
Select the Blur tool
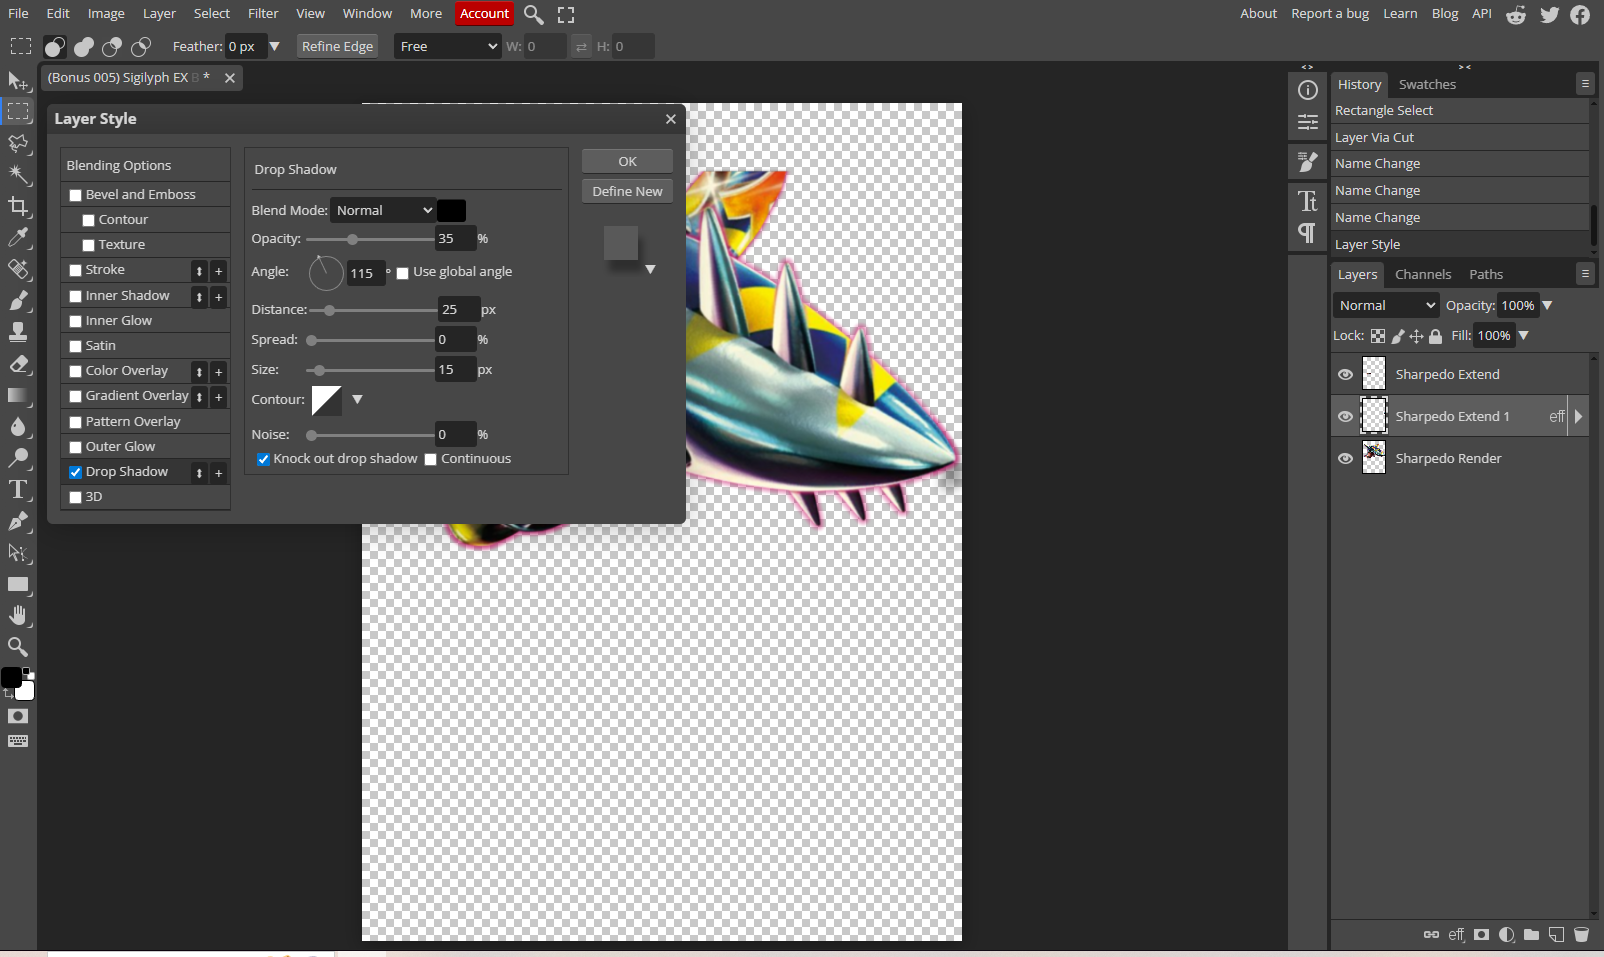coord(18,427)
